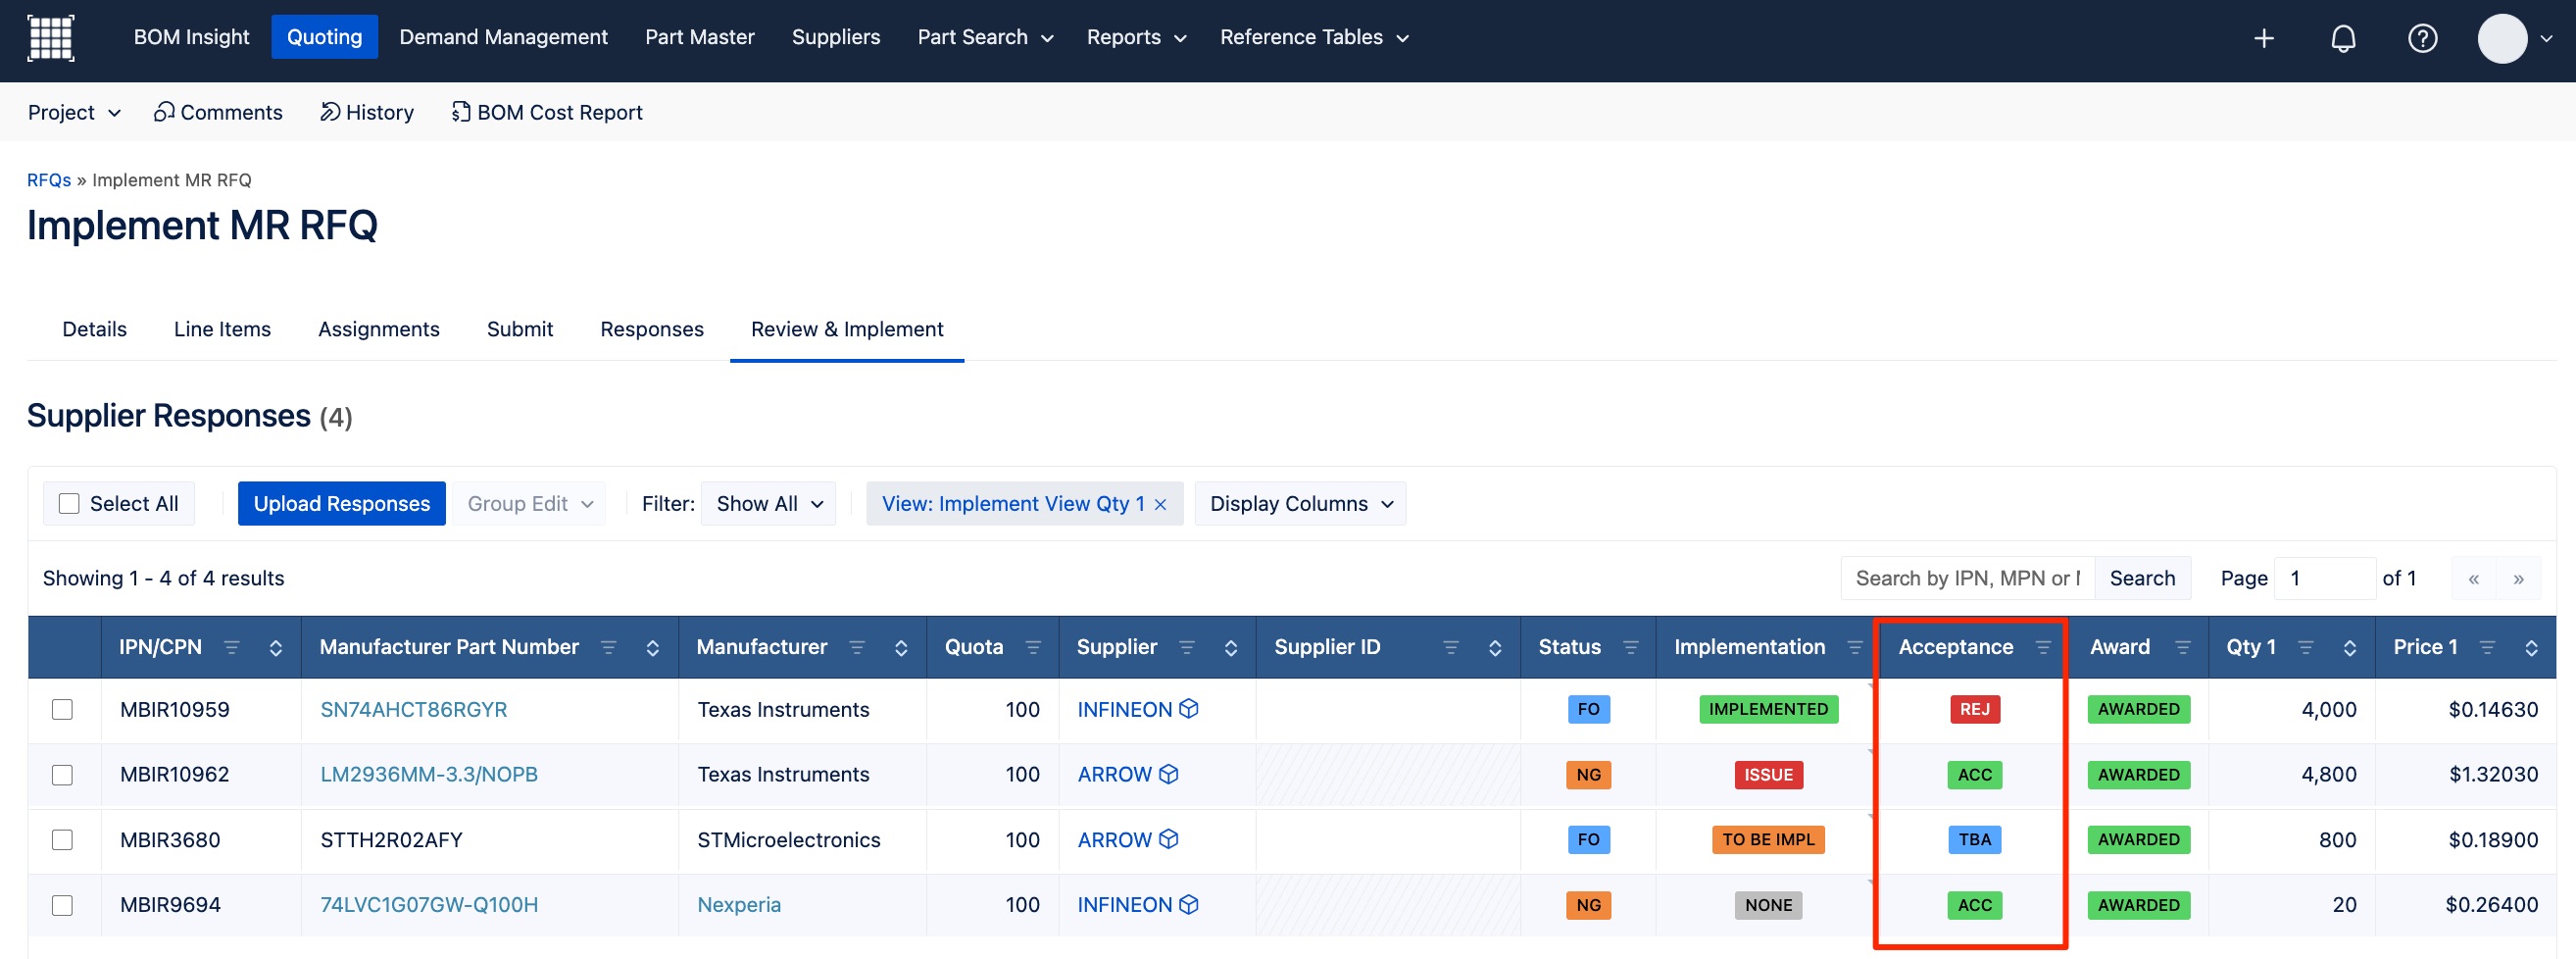This screenshot has height=959, width=2576.
Task: Sort the Supplier ID column
Action: tap(1495, 647)
